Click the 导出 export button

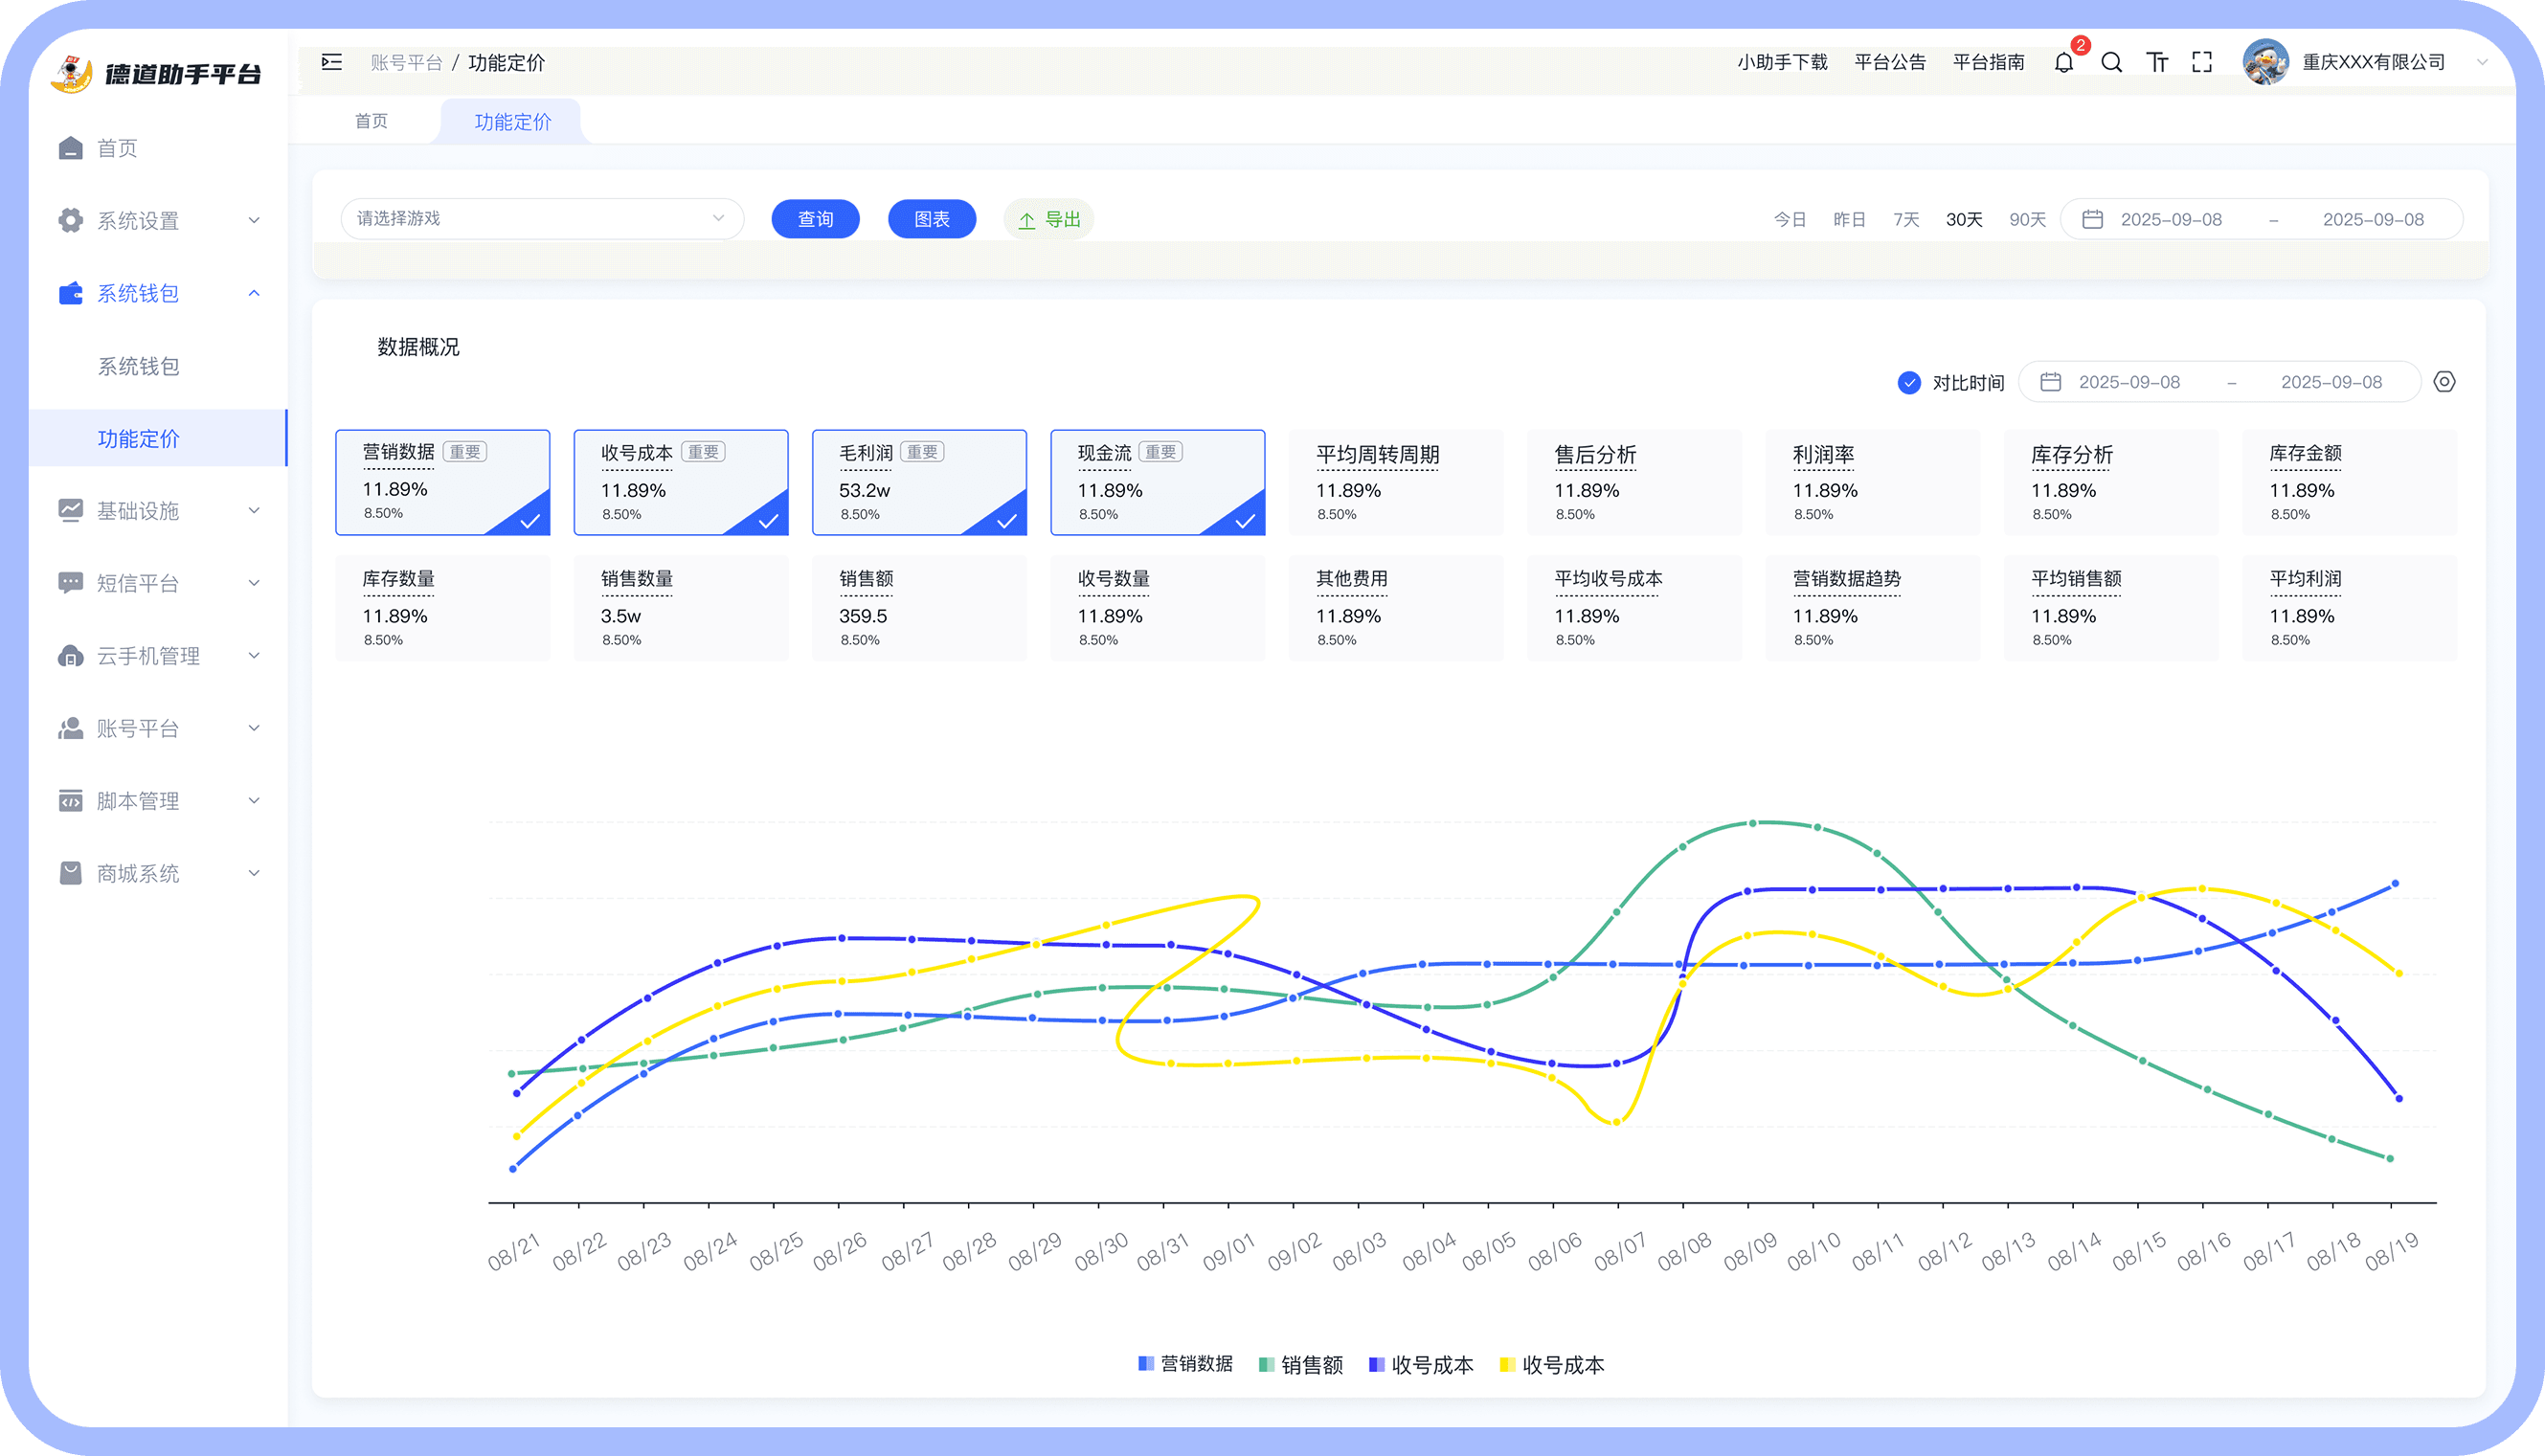[x=1049, y=219]
